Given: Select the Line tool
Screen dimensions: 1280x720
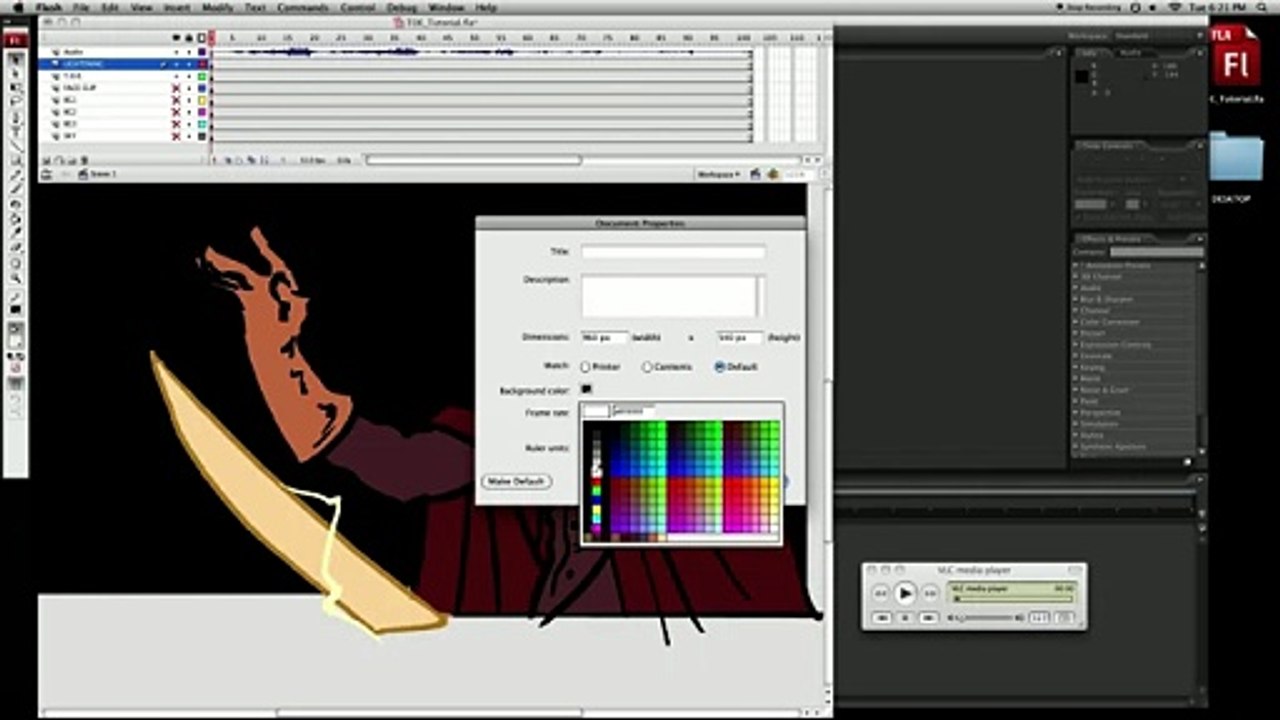Looking at the screenshot, I should pos(16,146).
